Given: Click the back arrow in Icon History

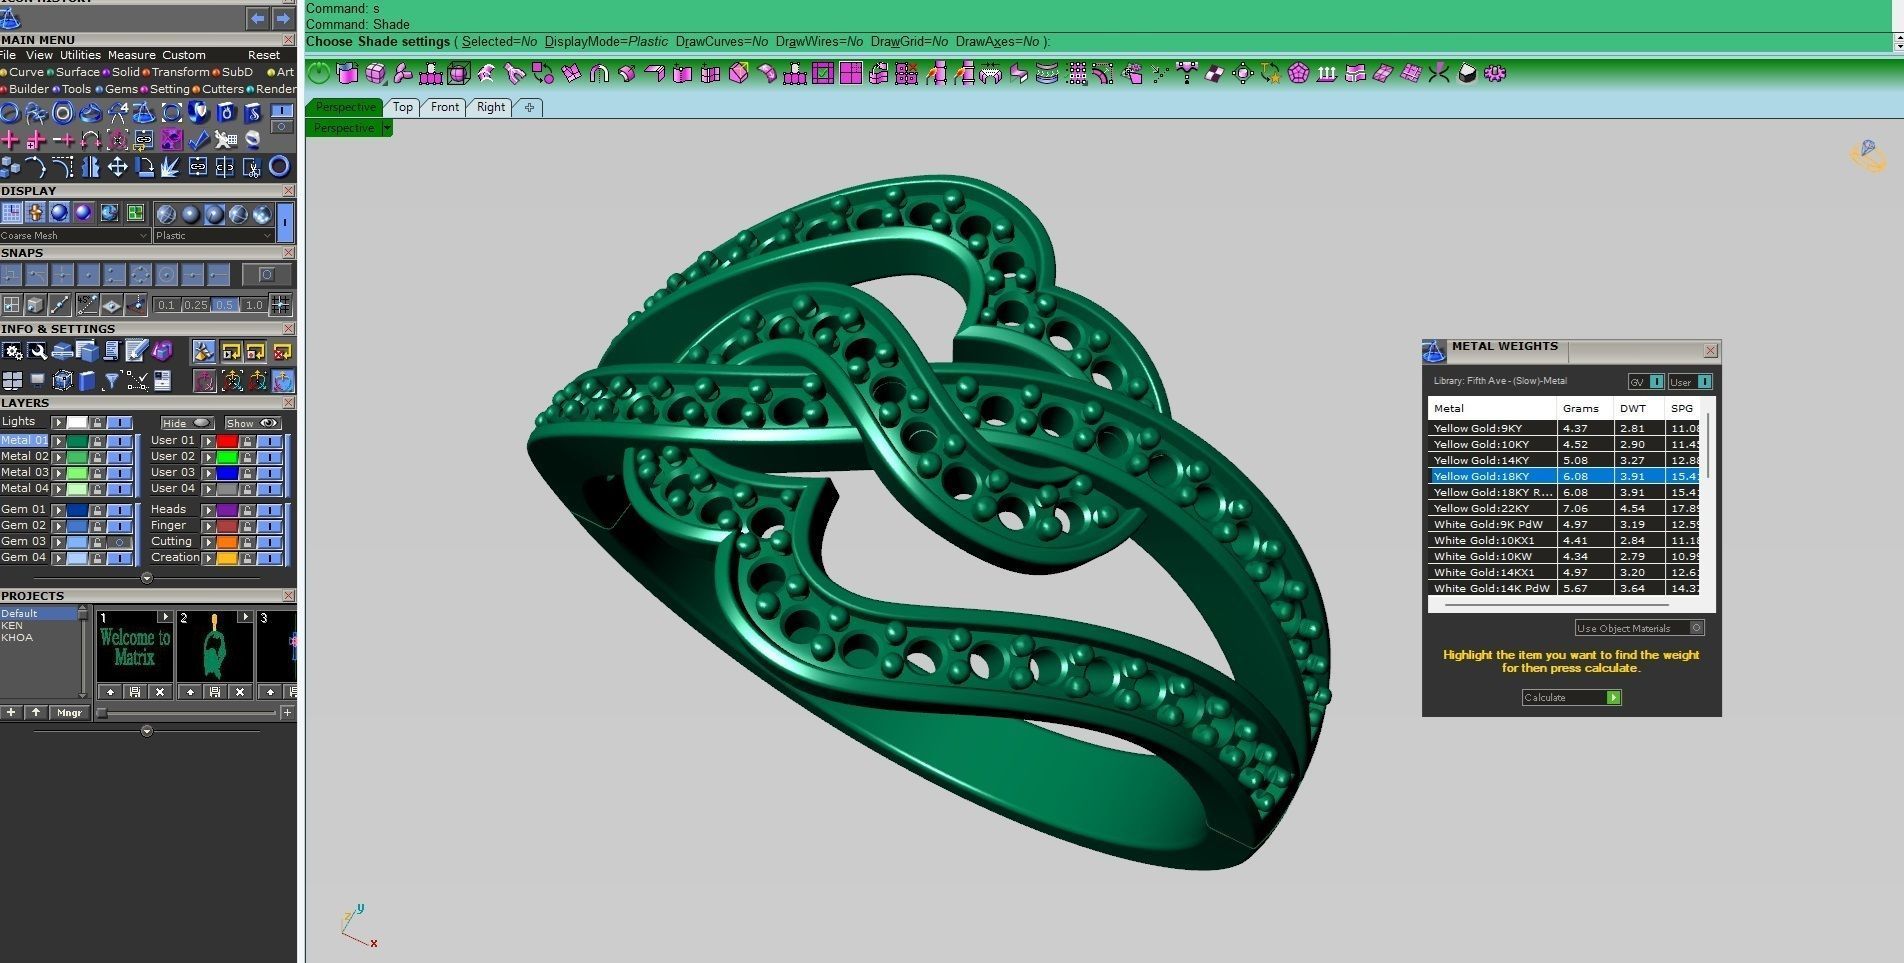Looking at the screenshot, I should pyautogui.click(x=258, y=18).
